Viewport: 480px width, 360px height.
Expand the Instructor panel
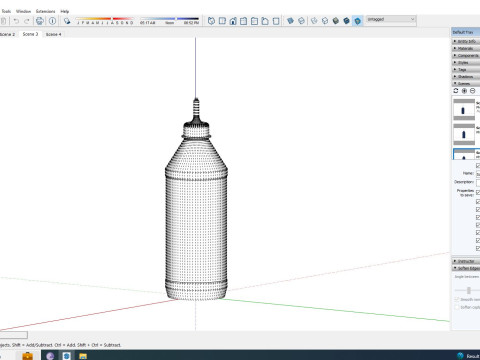point(466,261)
